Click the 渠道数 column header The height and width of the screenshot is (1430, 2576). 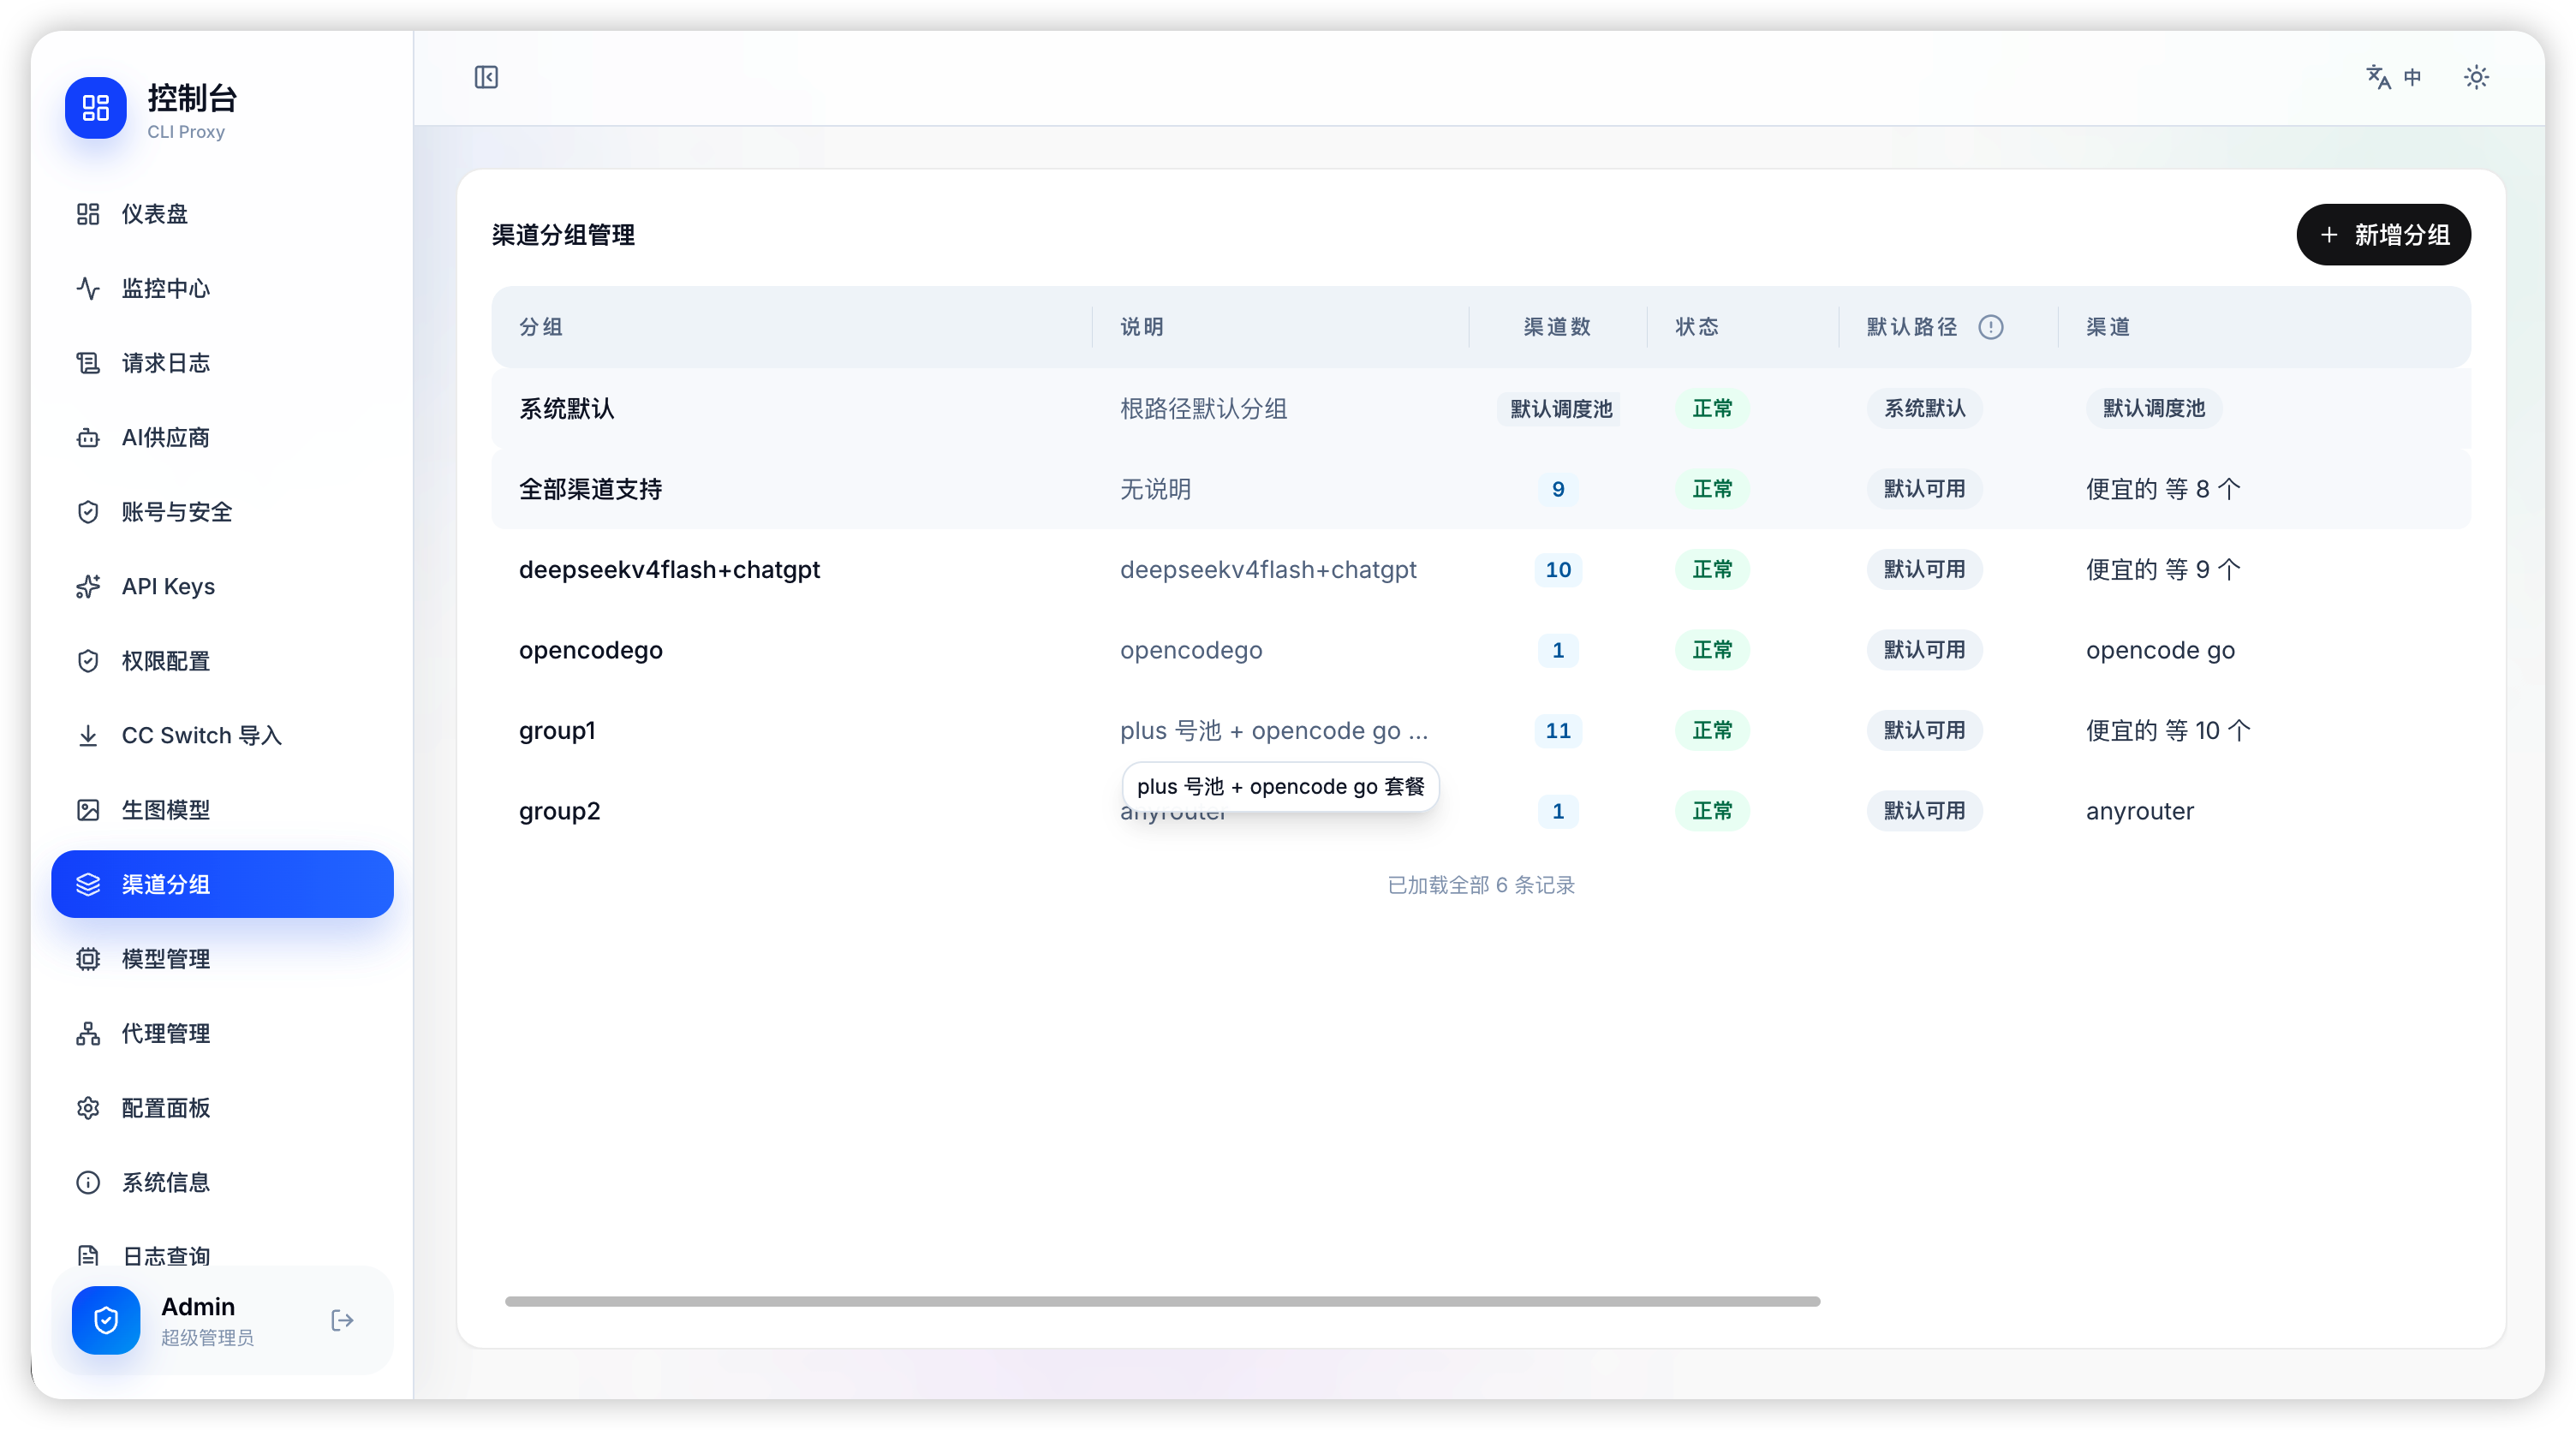(1557, 327)
